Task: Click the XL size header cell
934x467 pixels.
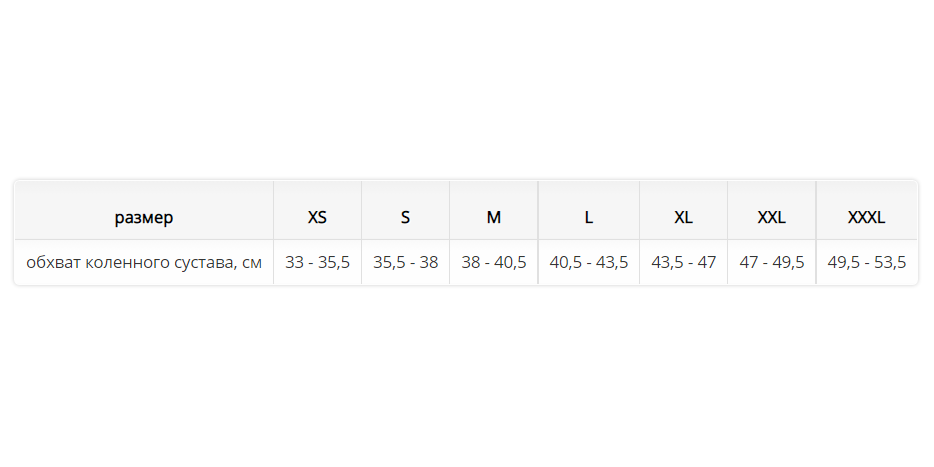Action: [x=683, y=217]
